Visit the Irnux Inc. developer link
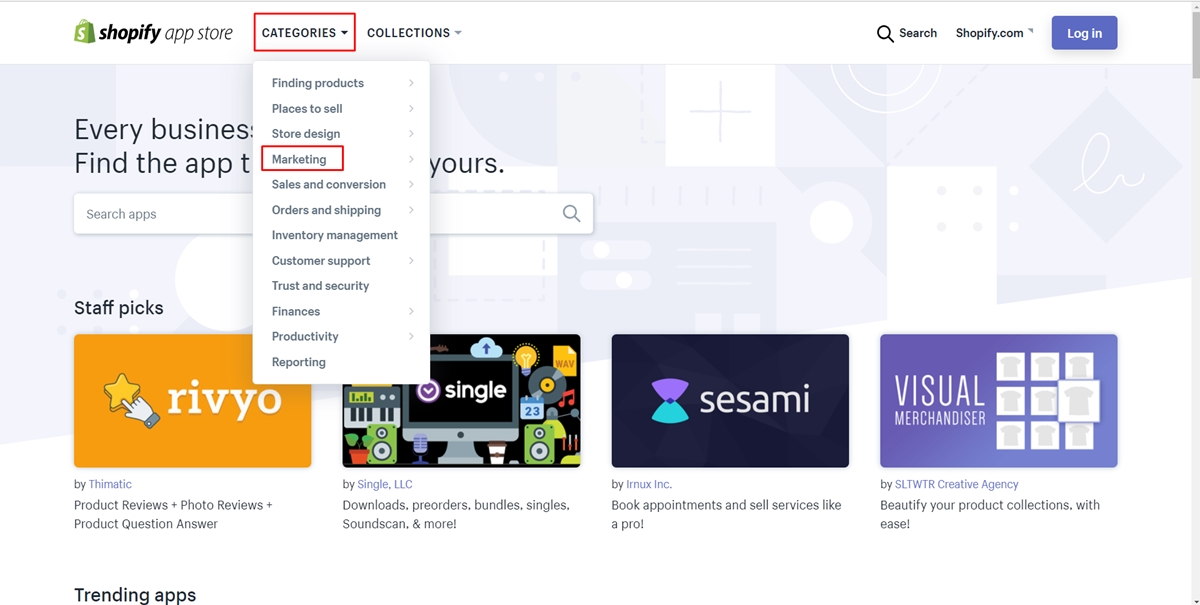Viewport: 1200px width, 605px height. coord(649,484)
